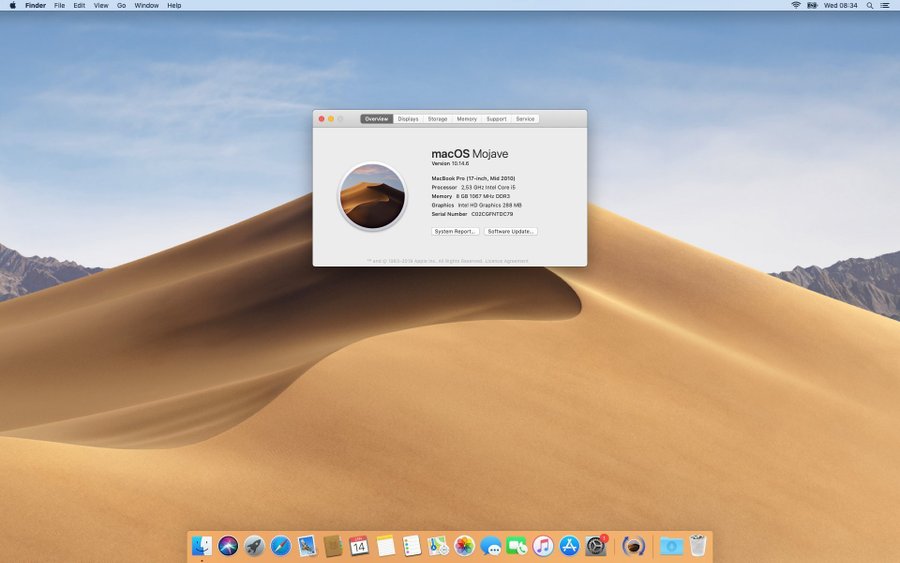The image size is (900, 563).
Task: Open Launchpad rocket icon
Action: tap(255, 546)
